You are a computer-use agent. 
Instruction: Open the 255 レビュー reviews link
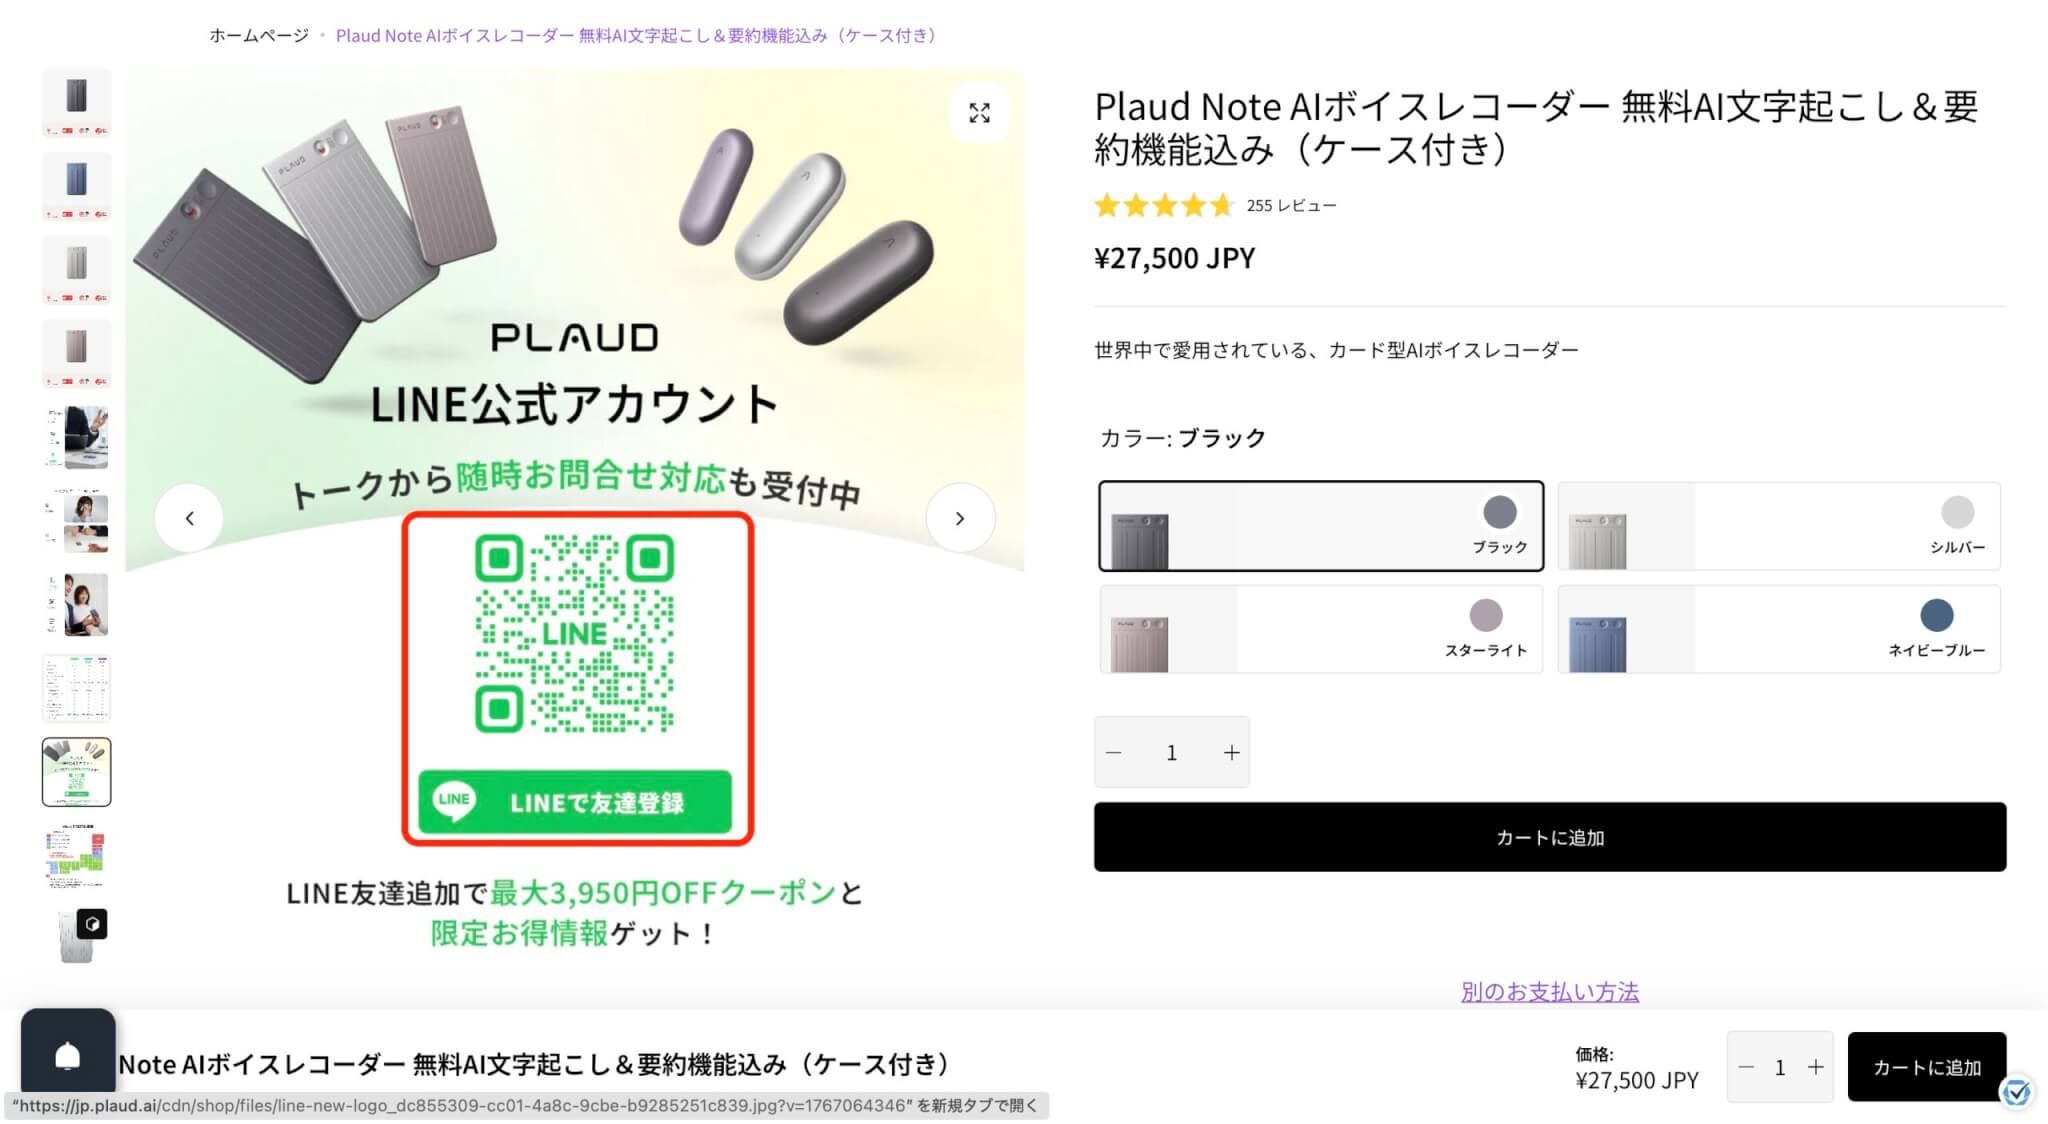coord(1290,206)
